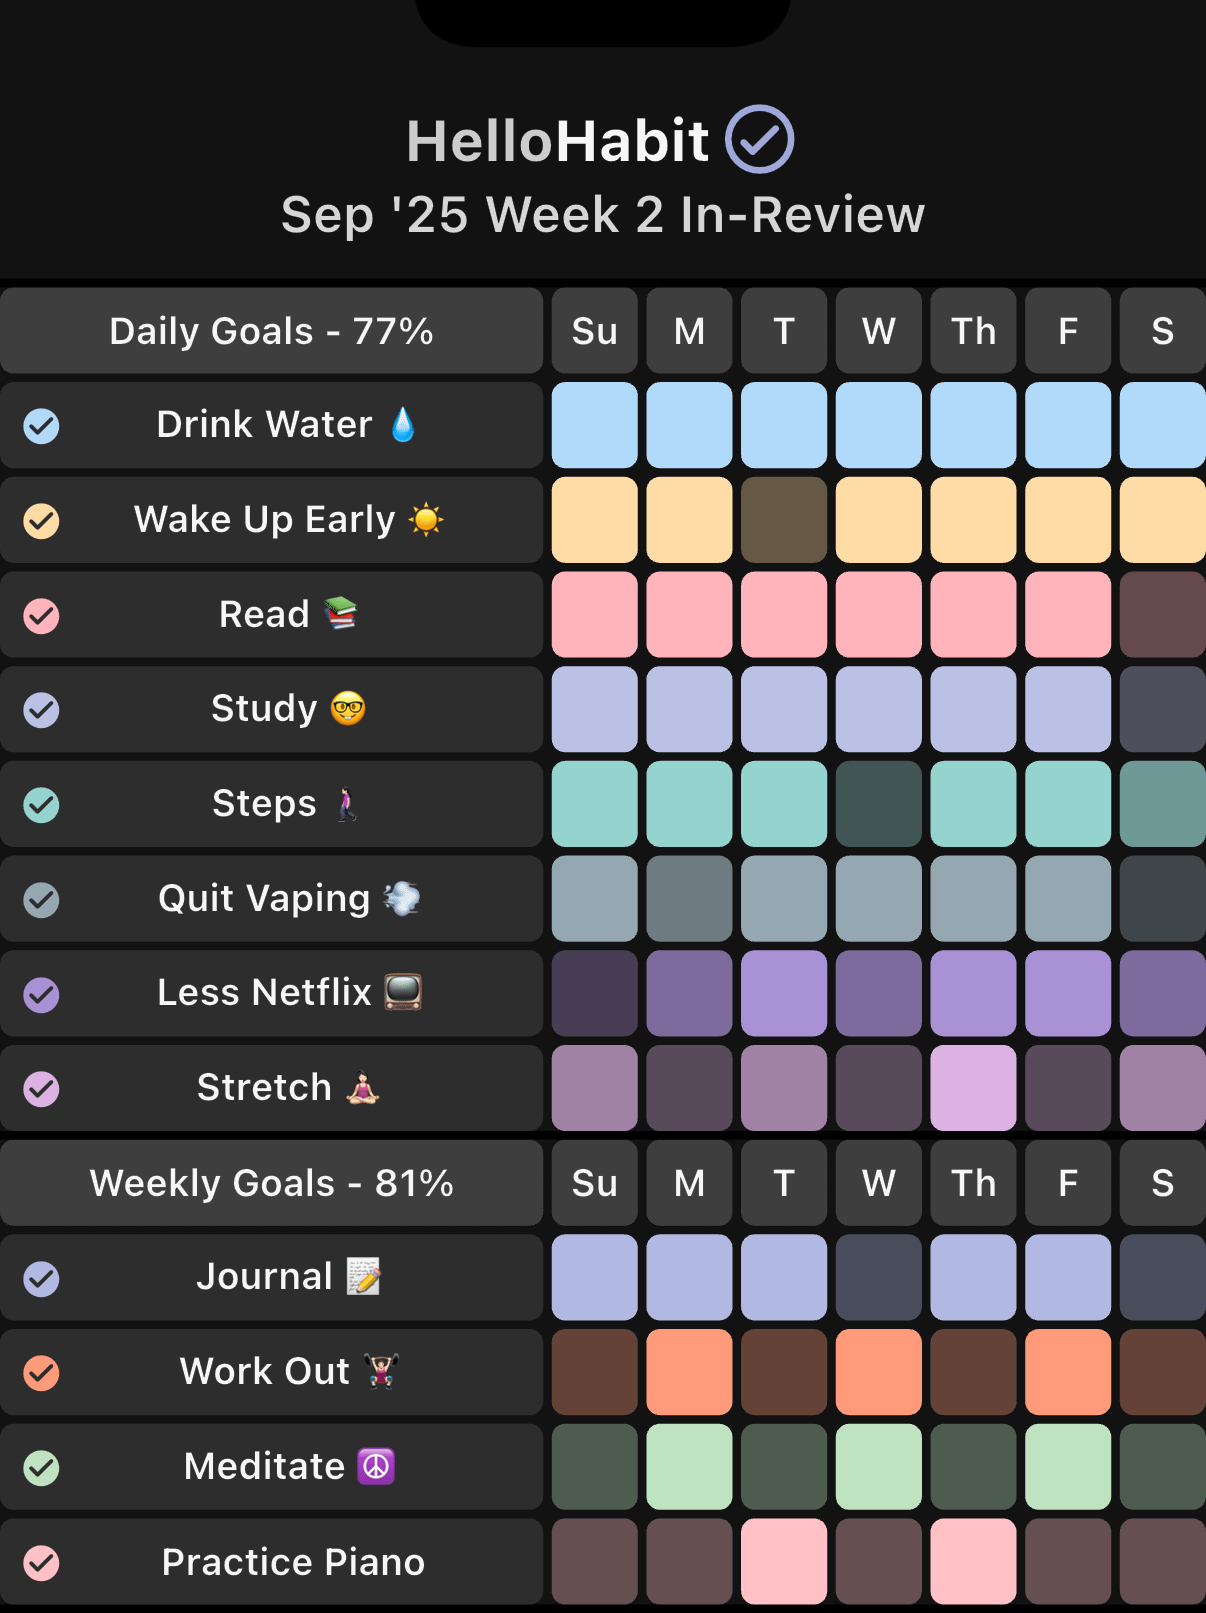Click the peace symbol emoji beside Meditate
This screenshot has height=1613, width=1206.
[376, 1467]
